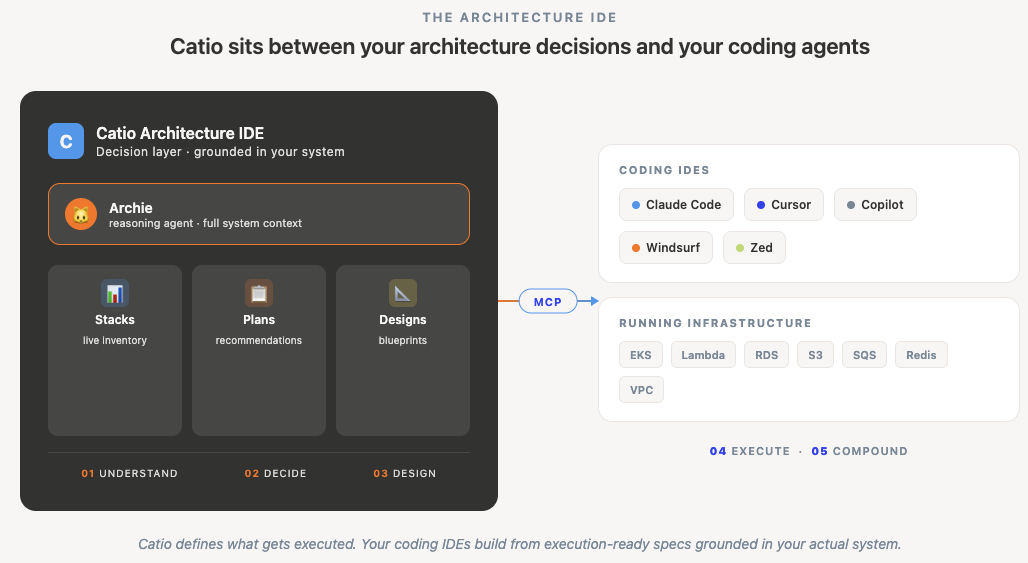This screenshot has height=563, width=1028.
Task: Click the blue Catio C logo icon
Action: tap(66, 141)
